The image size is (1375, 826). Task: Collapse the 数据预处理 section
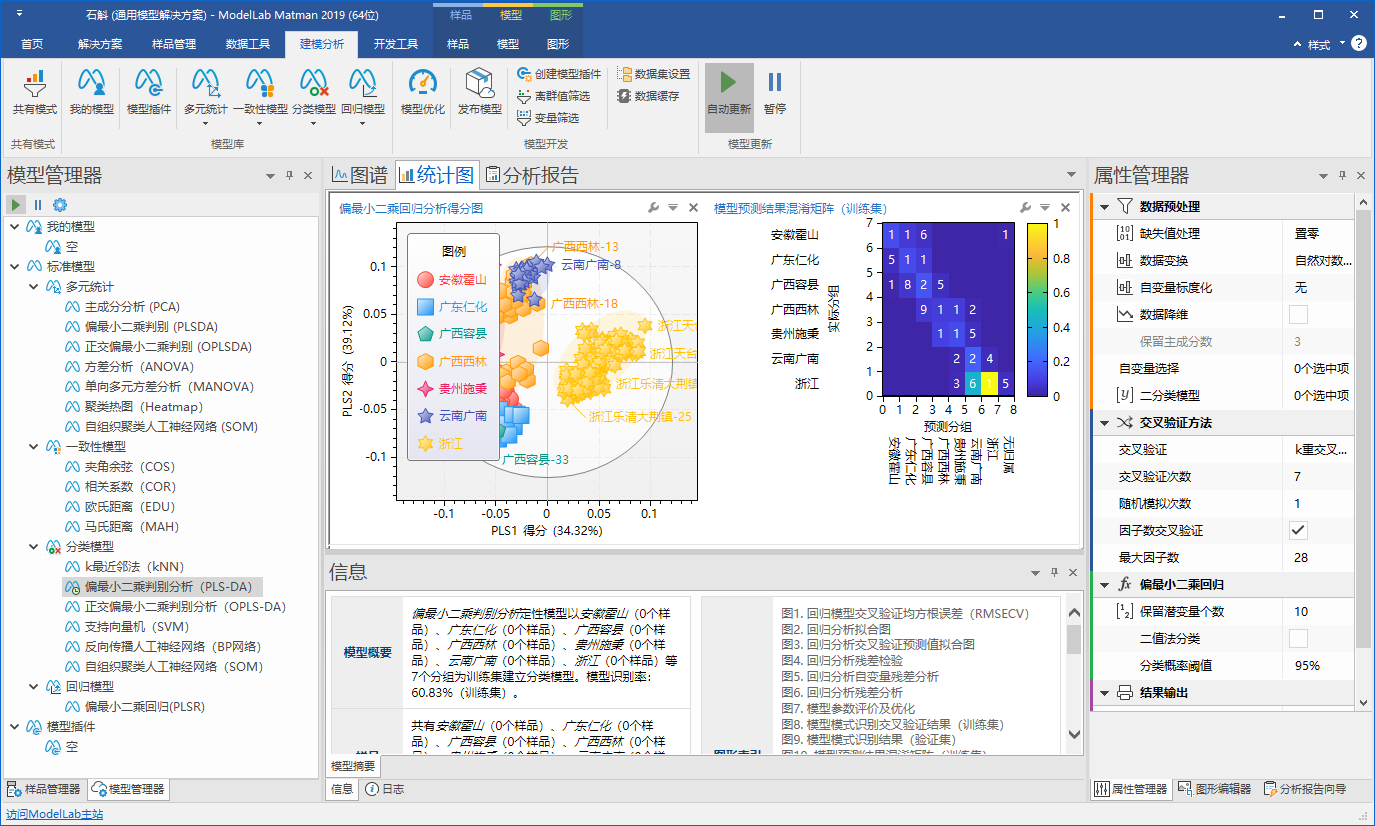(x=1105, y=206)
